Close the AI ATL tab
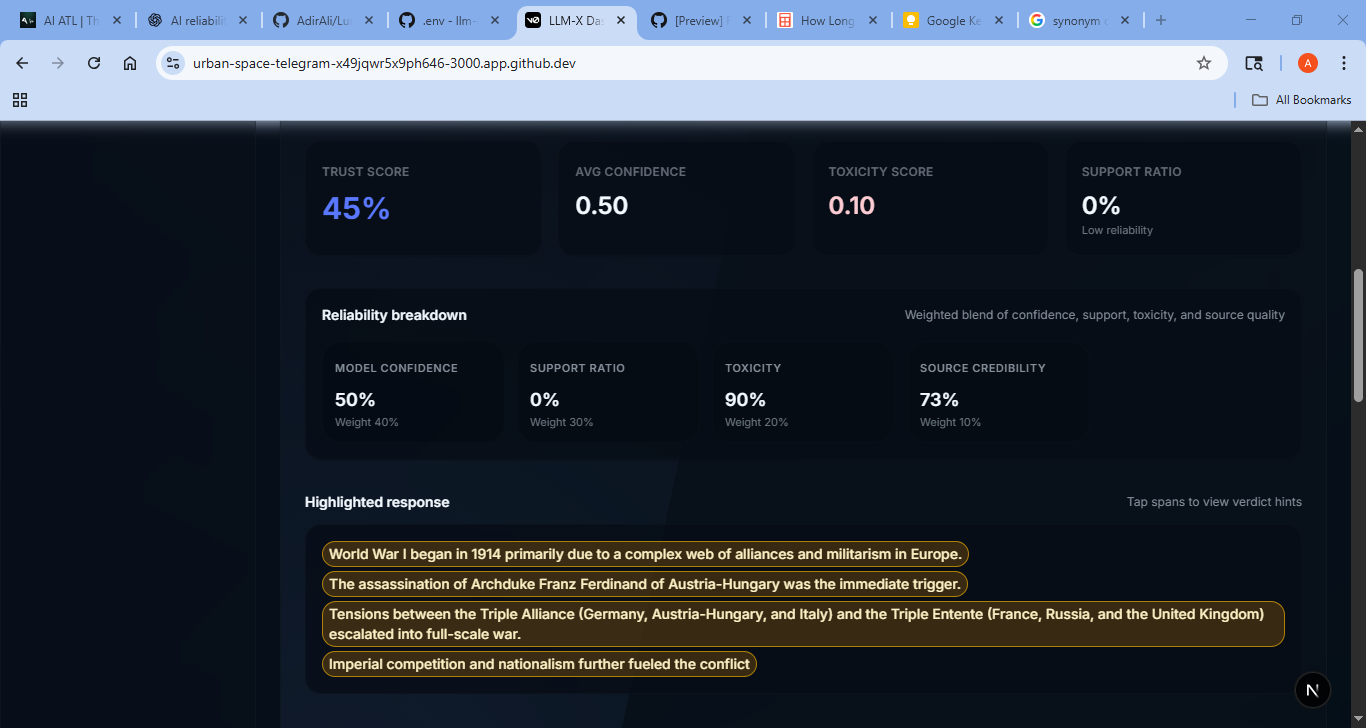This screenshot has width=1366, height=728. (x=117, y=20)
